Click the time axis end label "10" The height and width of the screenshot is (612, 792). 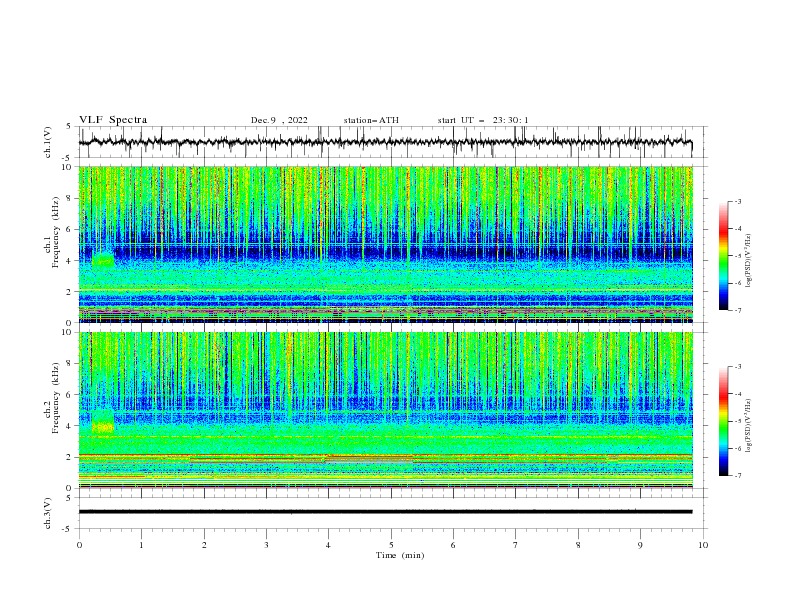703,545
